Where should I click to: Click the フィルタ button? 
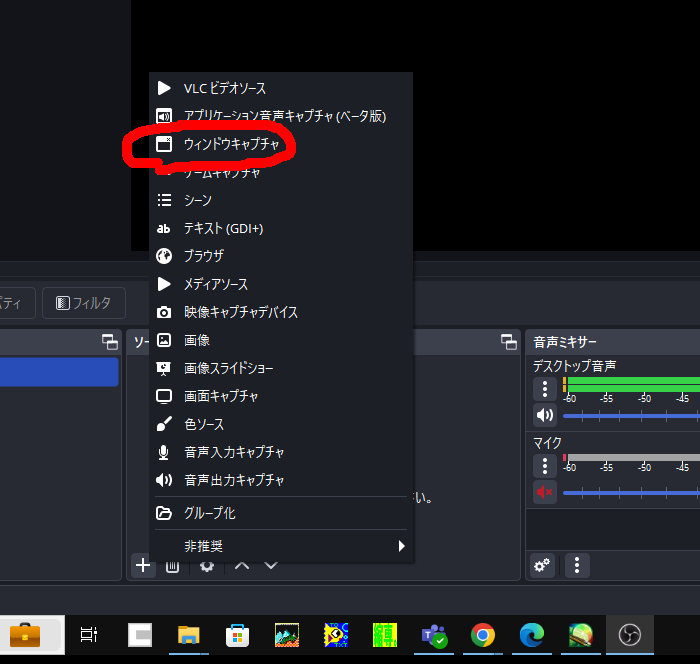pyautogui.click(x=84, y=302)
